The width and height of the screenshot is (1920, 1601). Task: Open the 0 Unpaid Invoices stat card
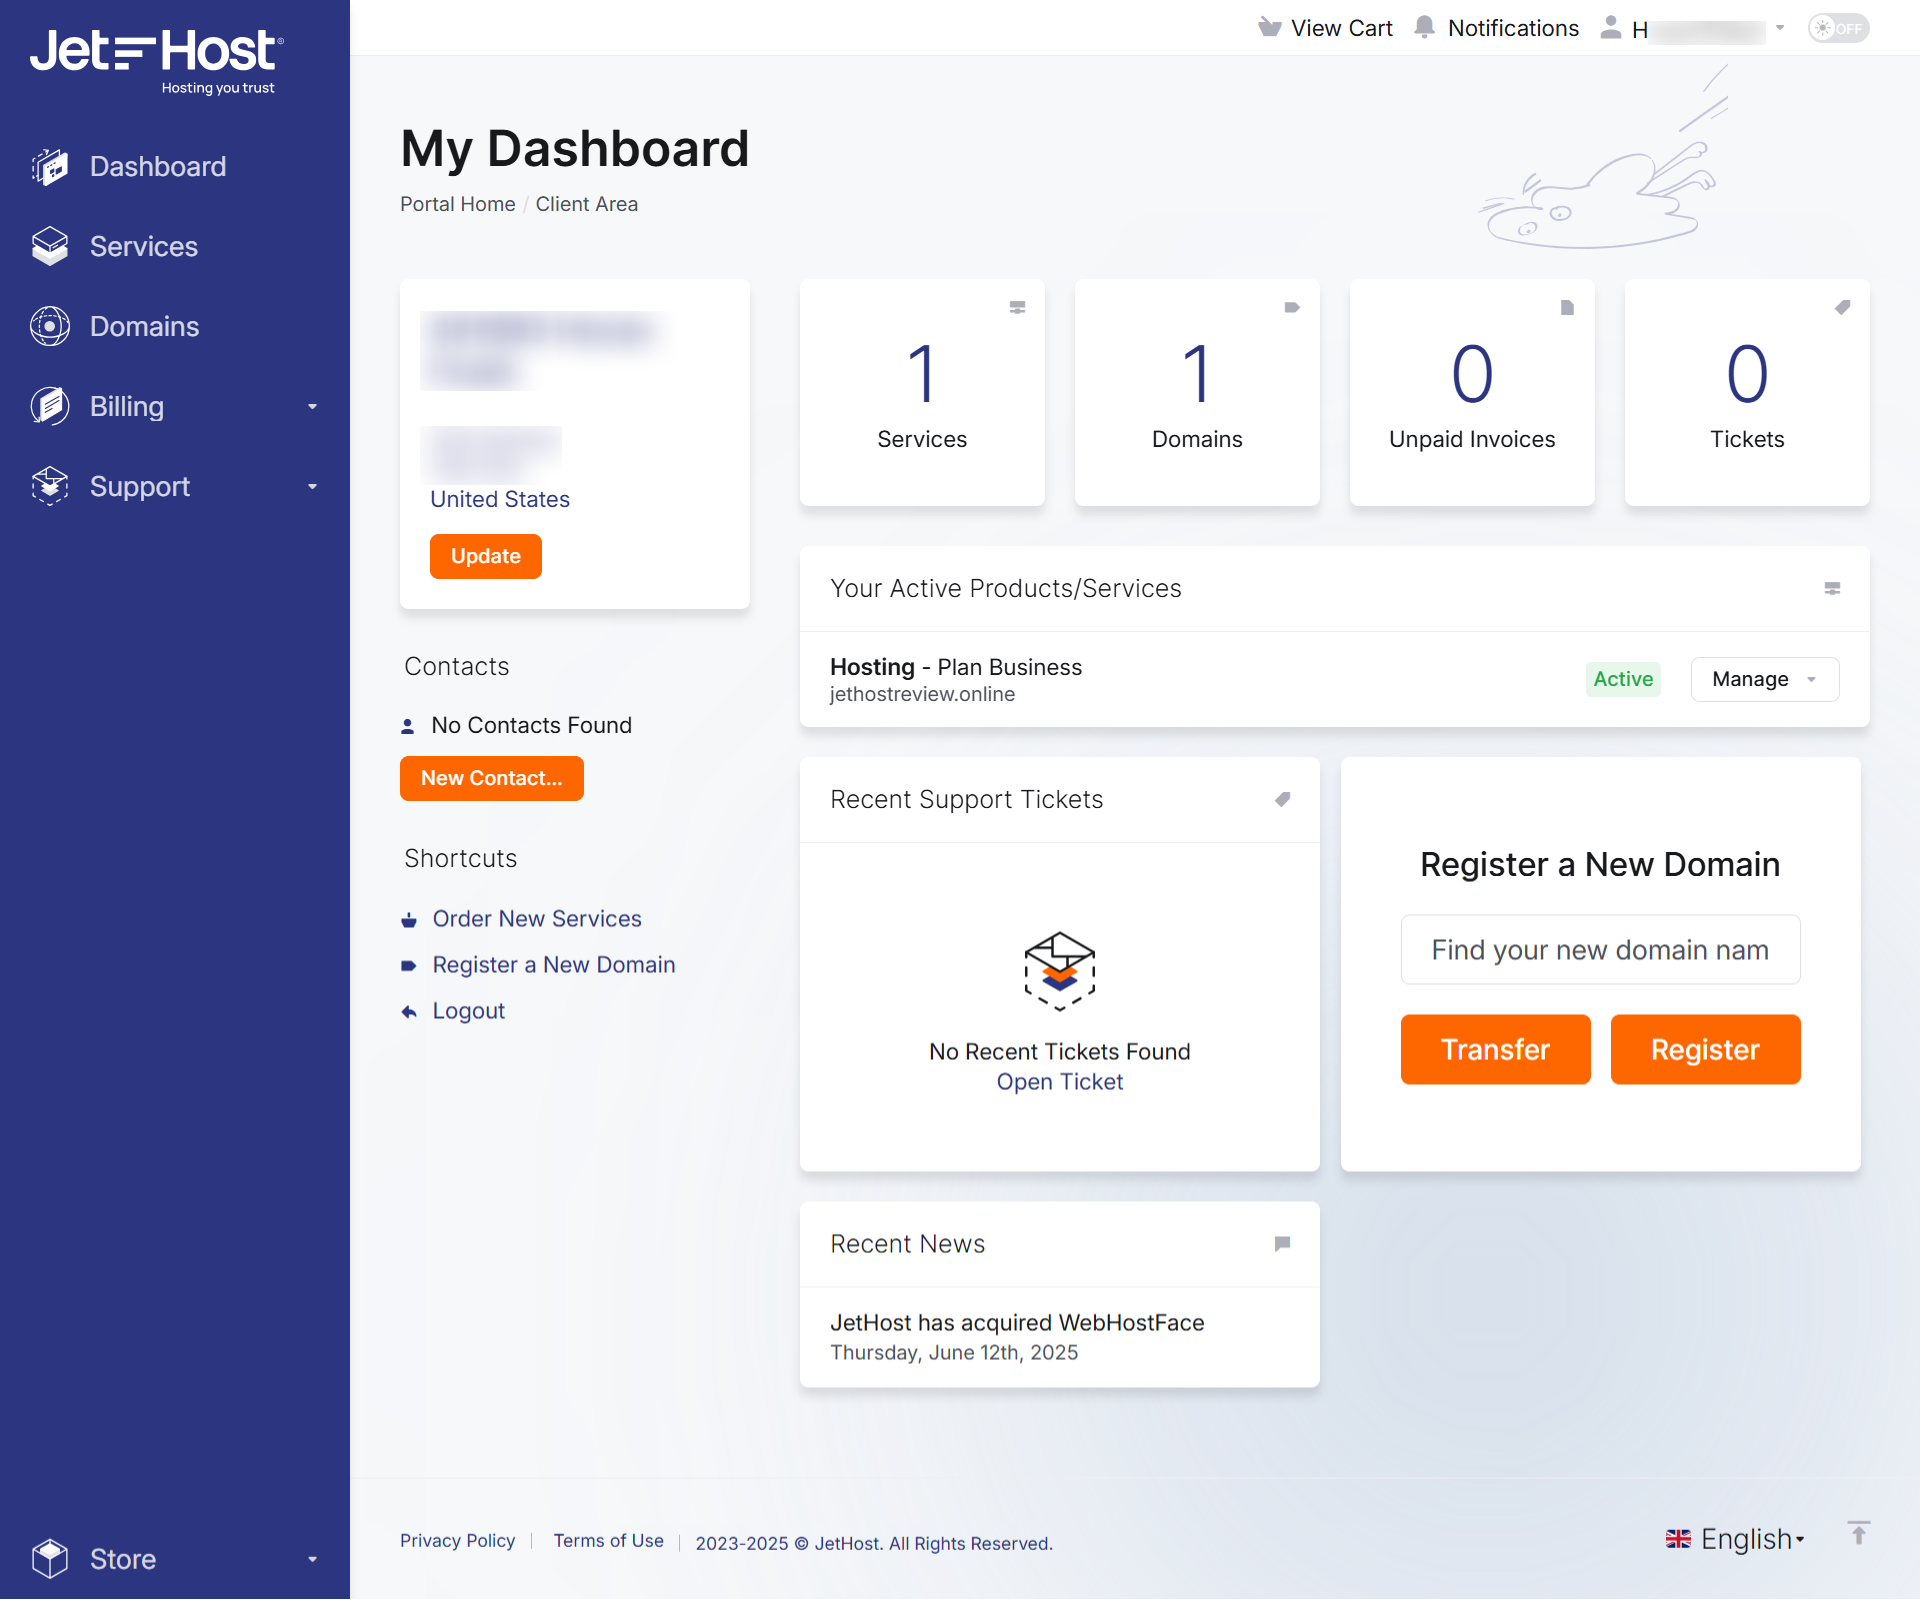pos(1472,393)
